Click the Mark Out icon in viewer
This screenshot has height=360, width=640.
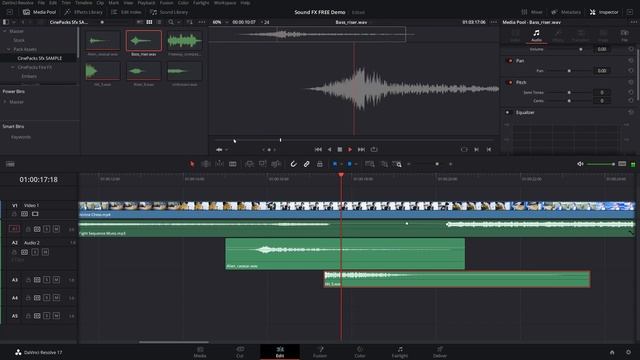tap(489, 150)
